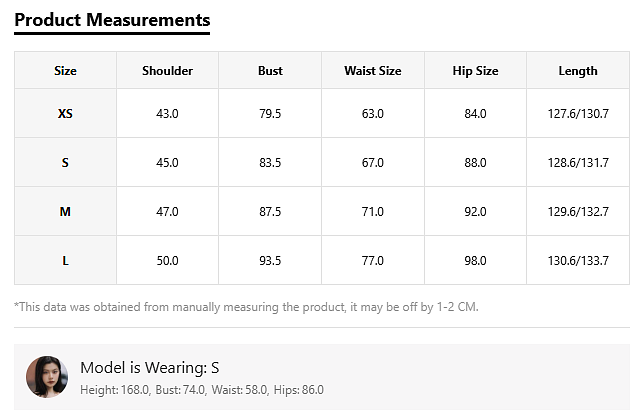Image resolution: width=638 pixels, height=416 pixels.
Task: Select the L hip value 98.0
Action: (x=475, y=261)
